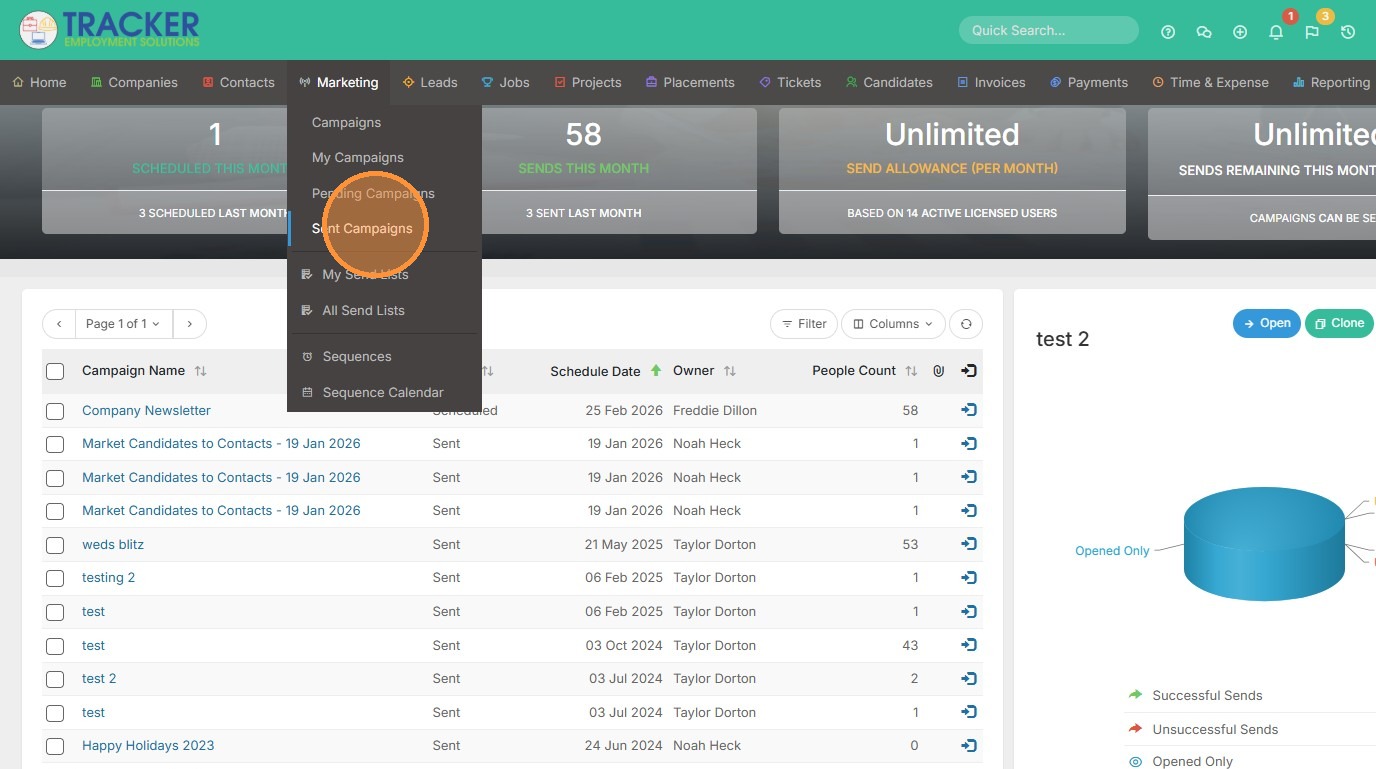
Task: Open the Candidates tab in navigation
Action: (x=888, y=82)
